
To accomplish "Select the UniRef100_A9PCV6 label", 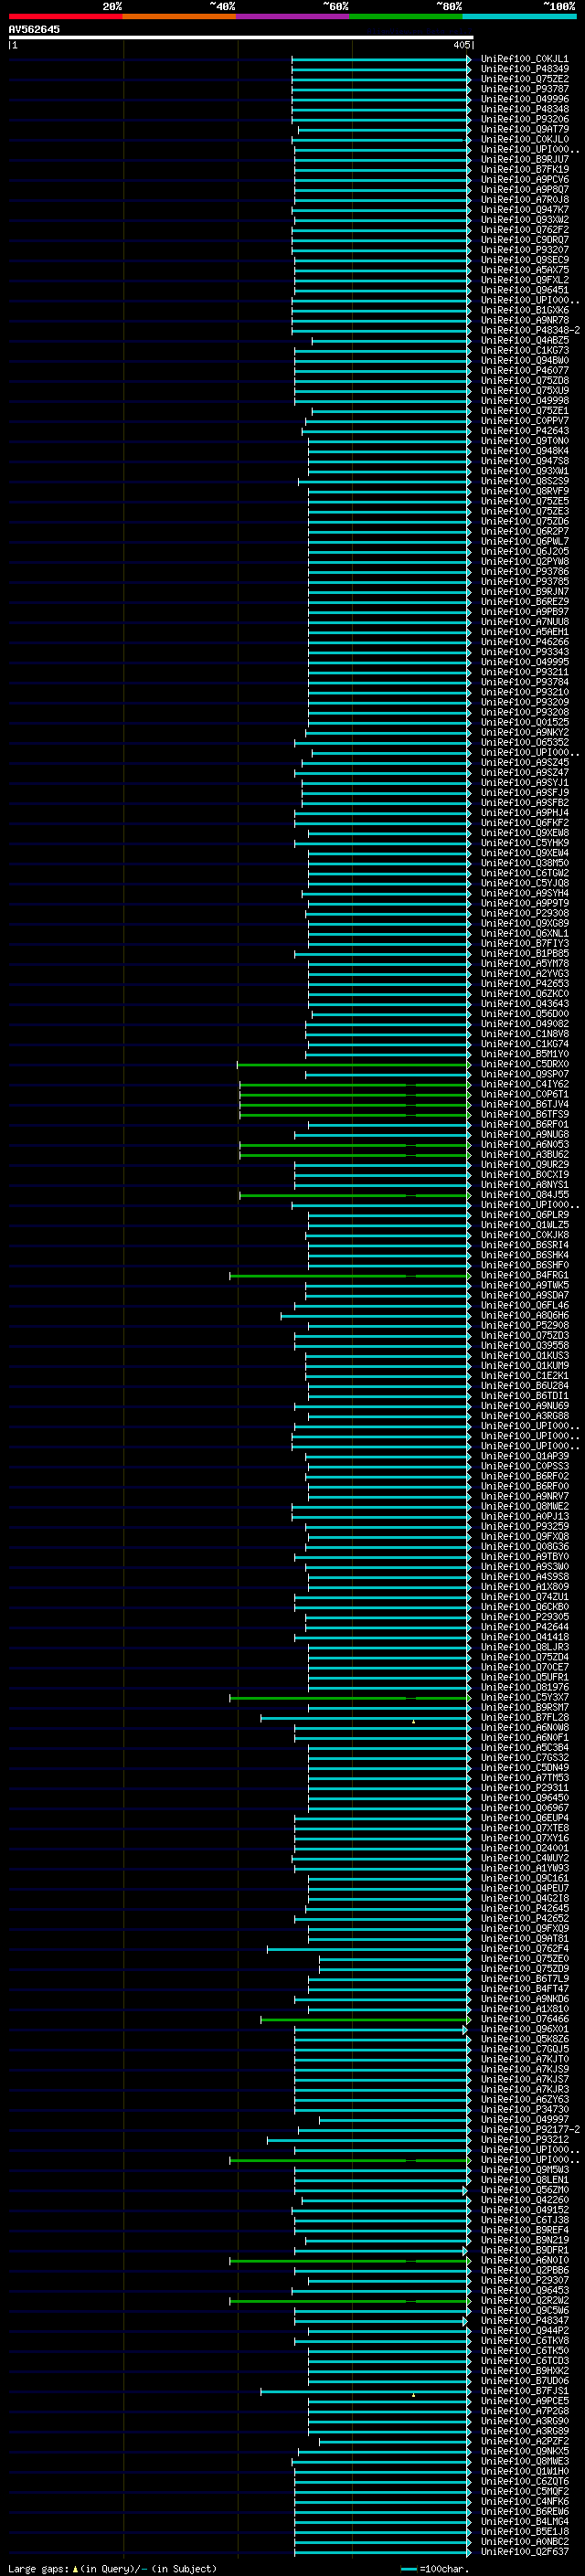I will 524,179.
